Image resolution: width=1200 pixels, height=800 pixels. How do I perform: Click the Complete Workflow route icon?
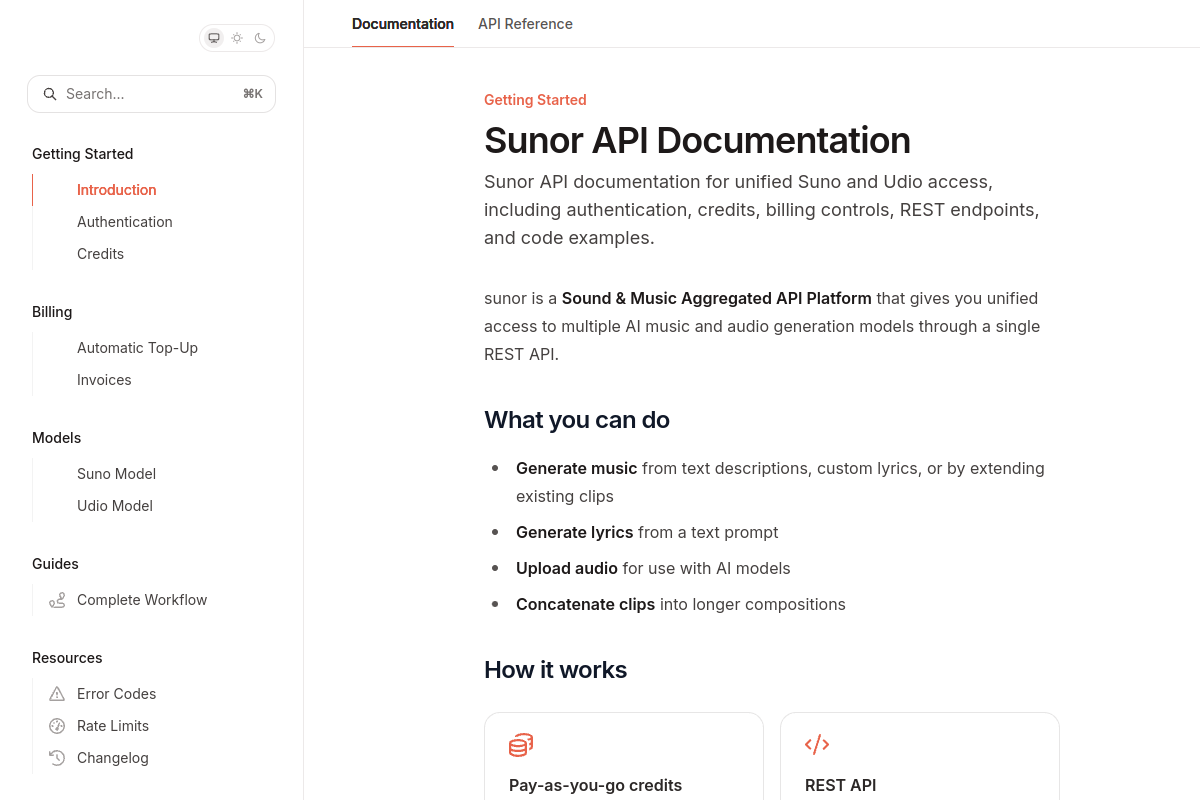57,600
